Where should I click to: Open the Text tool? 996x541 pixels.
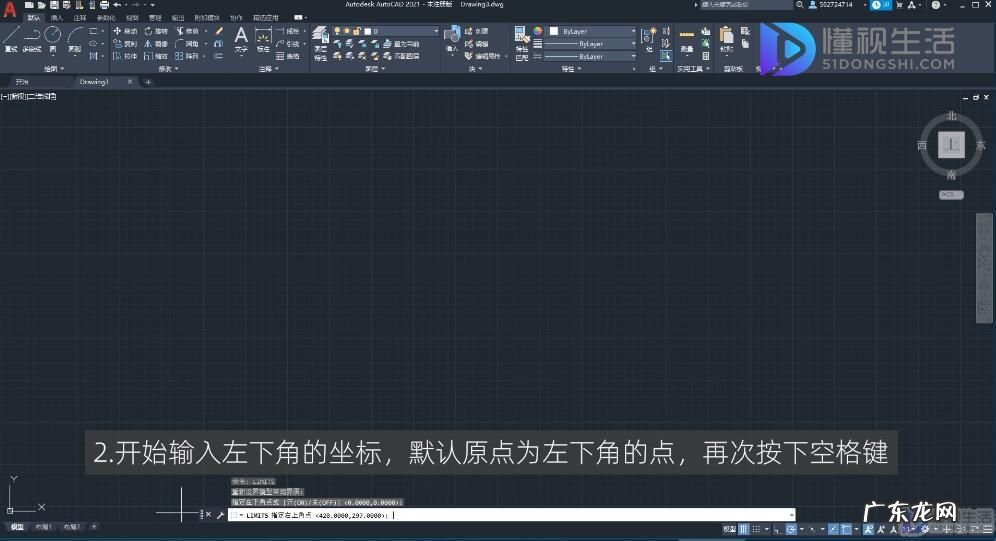(x=241, y=39)
